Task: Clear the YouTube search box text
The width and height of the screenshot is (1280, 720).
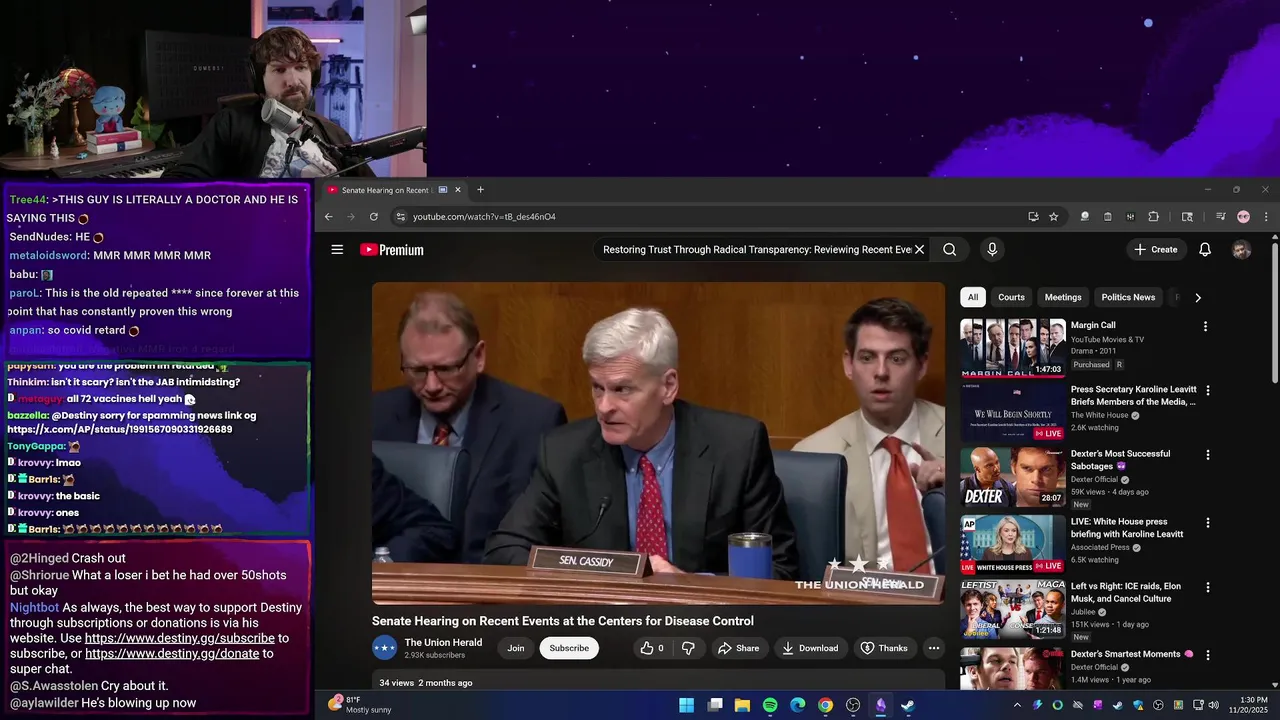Action: [919, 250]
